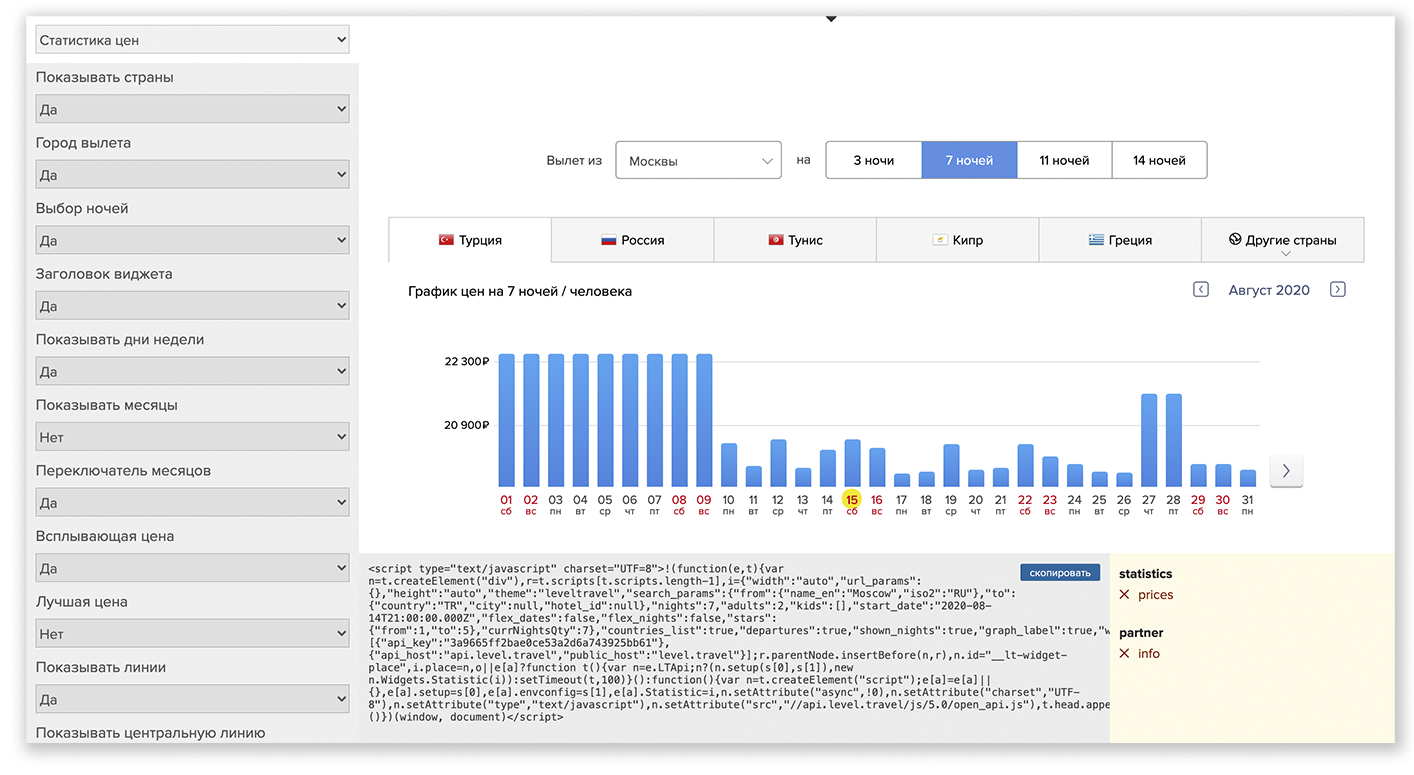Select highlighted date 15 сб
This screenshot has width=1414, height=775.
pos(852,503)
